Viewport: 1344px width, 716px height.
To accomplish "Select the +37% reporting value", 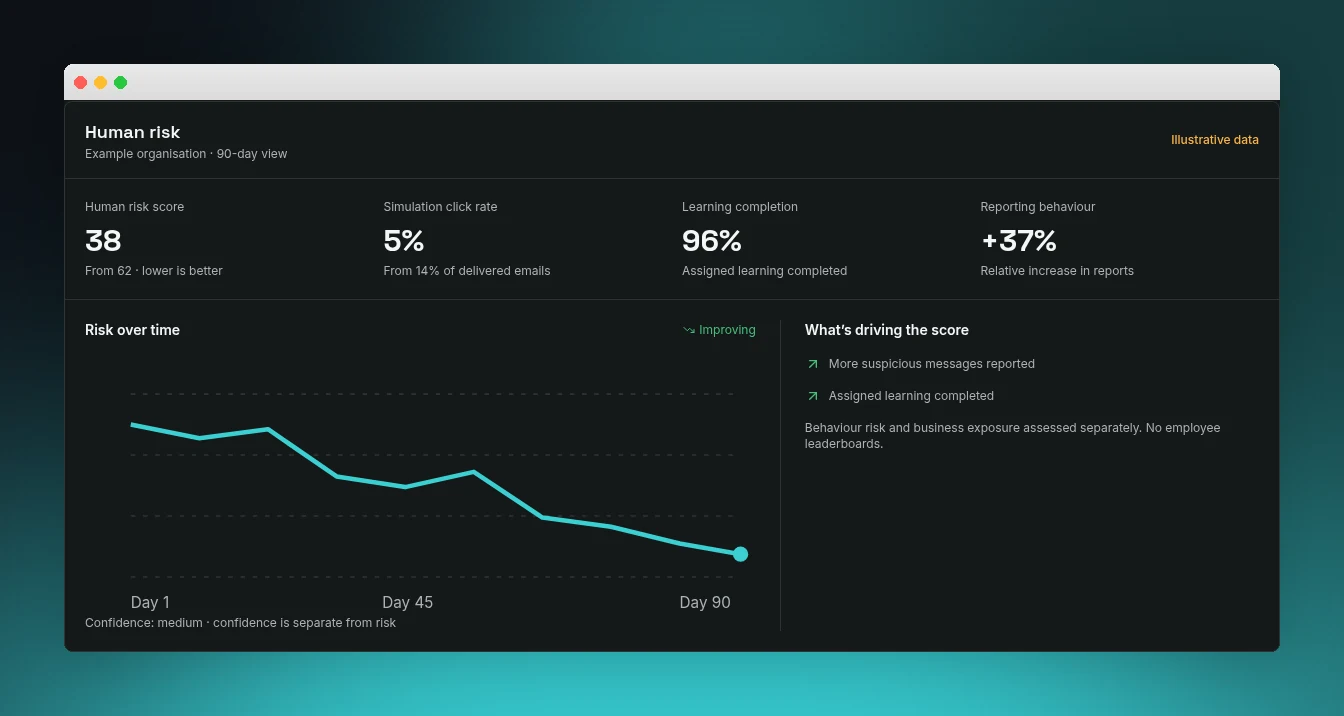I will tap(1019, 241).
